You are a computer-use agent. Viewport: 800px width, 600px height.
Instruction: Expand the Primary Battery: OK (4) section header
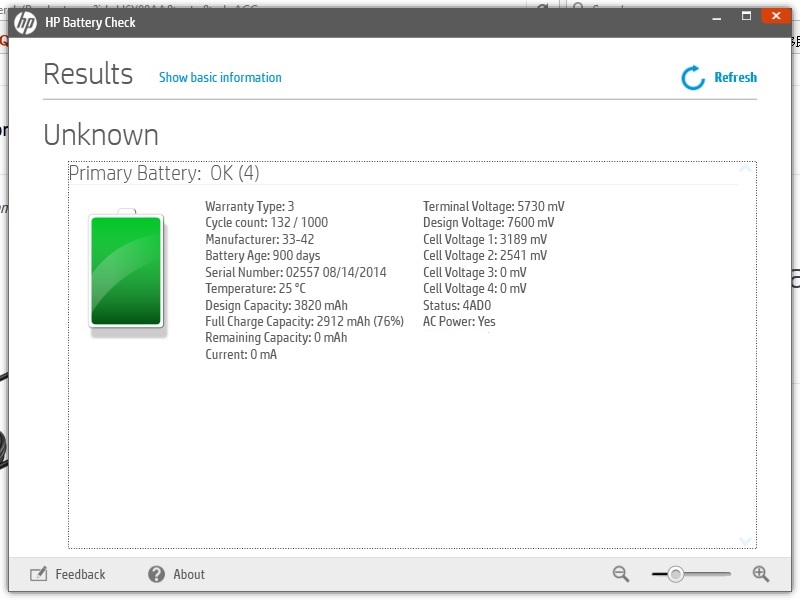point(163,172)
